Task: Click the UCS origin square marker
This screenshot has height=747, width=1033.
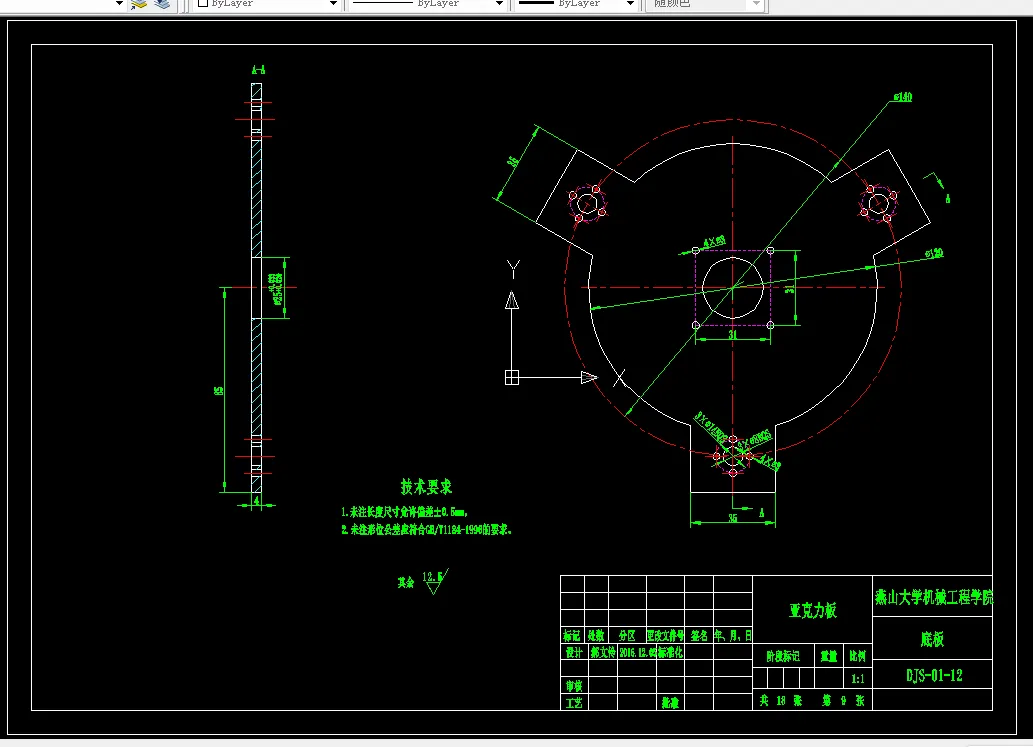Action: [512, 377]
